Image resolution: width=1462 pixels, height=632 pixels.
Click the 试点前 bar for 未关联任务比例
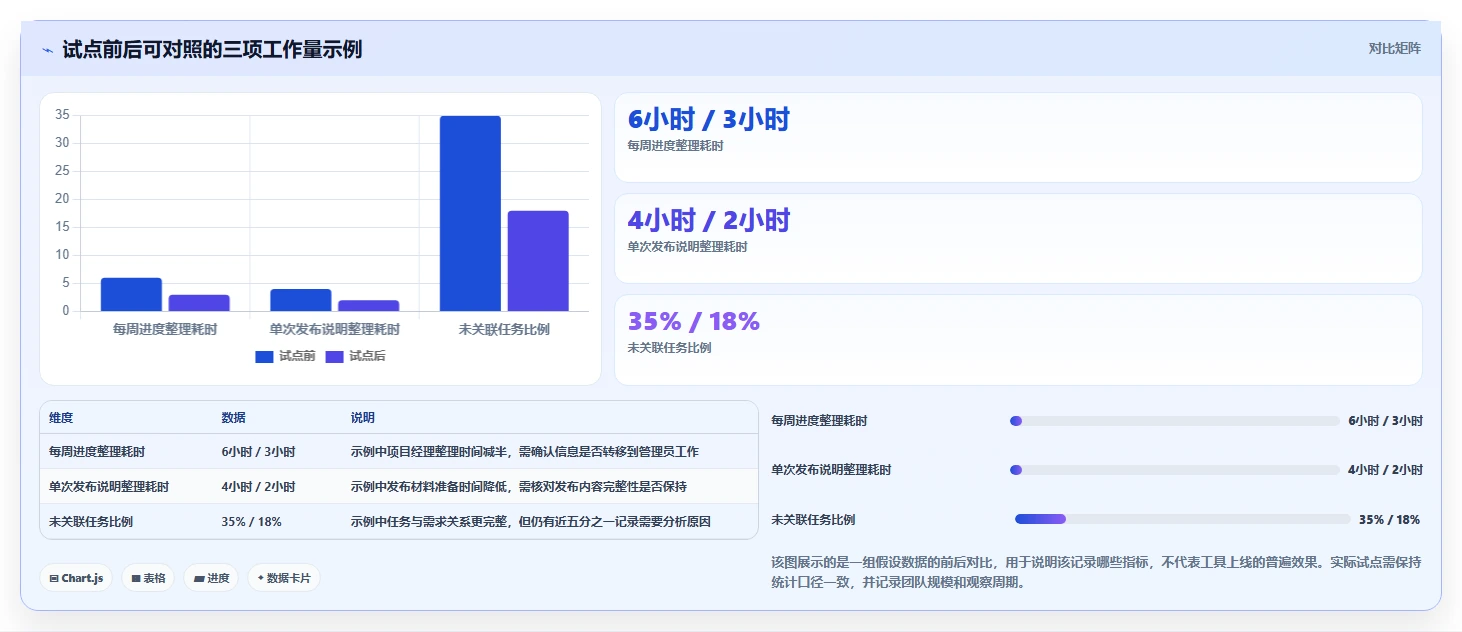(470, 213)
